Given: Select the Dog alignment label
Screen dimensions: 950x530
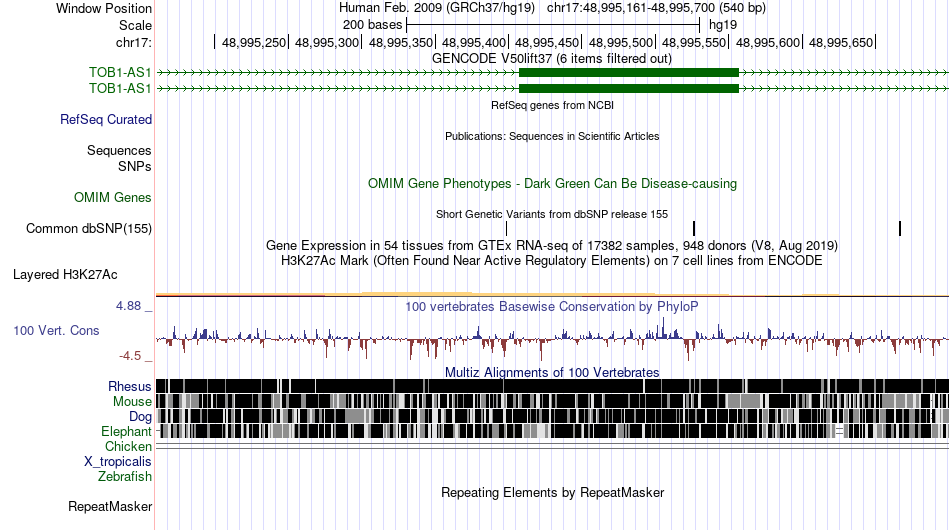Looking at the screenshot, I should 140,417.
